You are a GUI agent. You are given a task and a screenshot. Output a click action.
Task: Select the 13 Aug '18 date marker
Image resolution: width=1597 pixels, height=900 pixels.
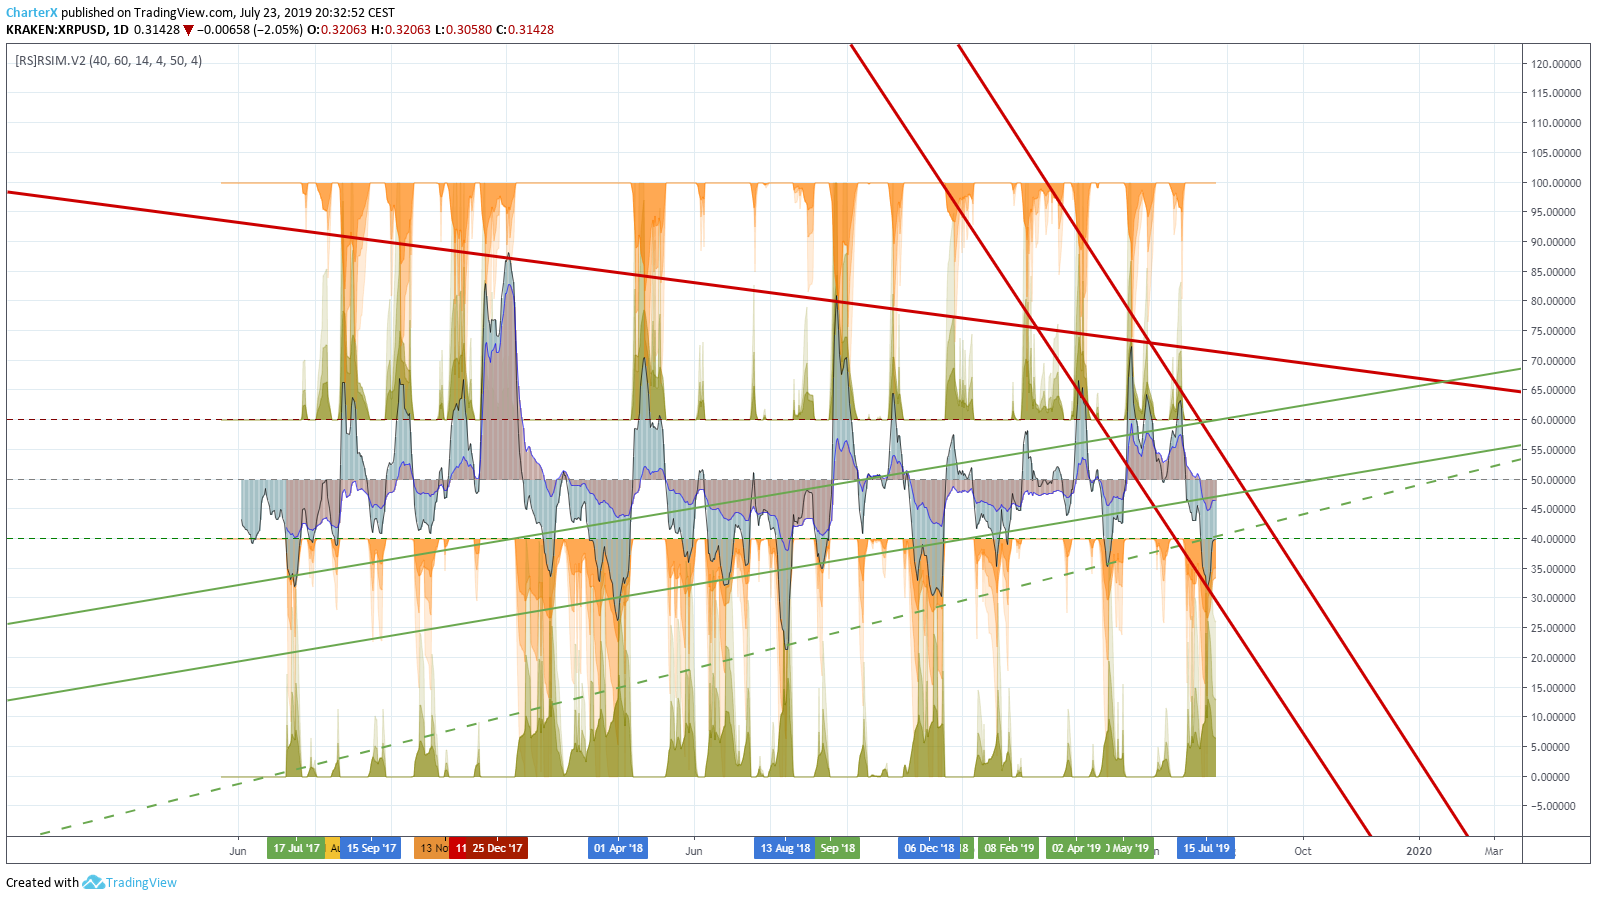pyautogui.click(x=785, y=848)
